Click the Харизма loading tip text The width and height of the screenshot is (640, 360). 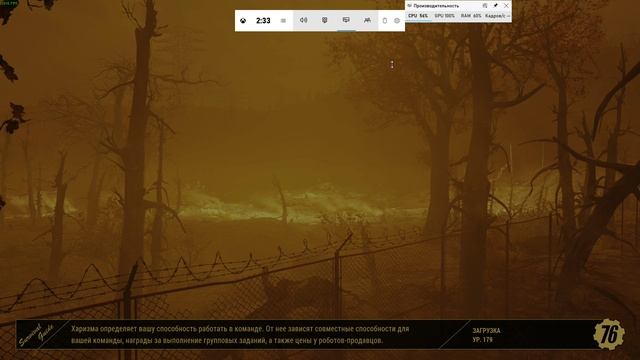coord(240,334)
